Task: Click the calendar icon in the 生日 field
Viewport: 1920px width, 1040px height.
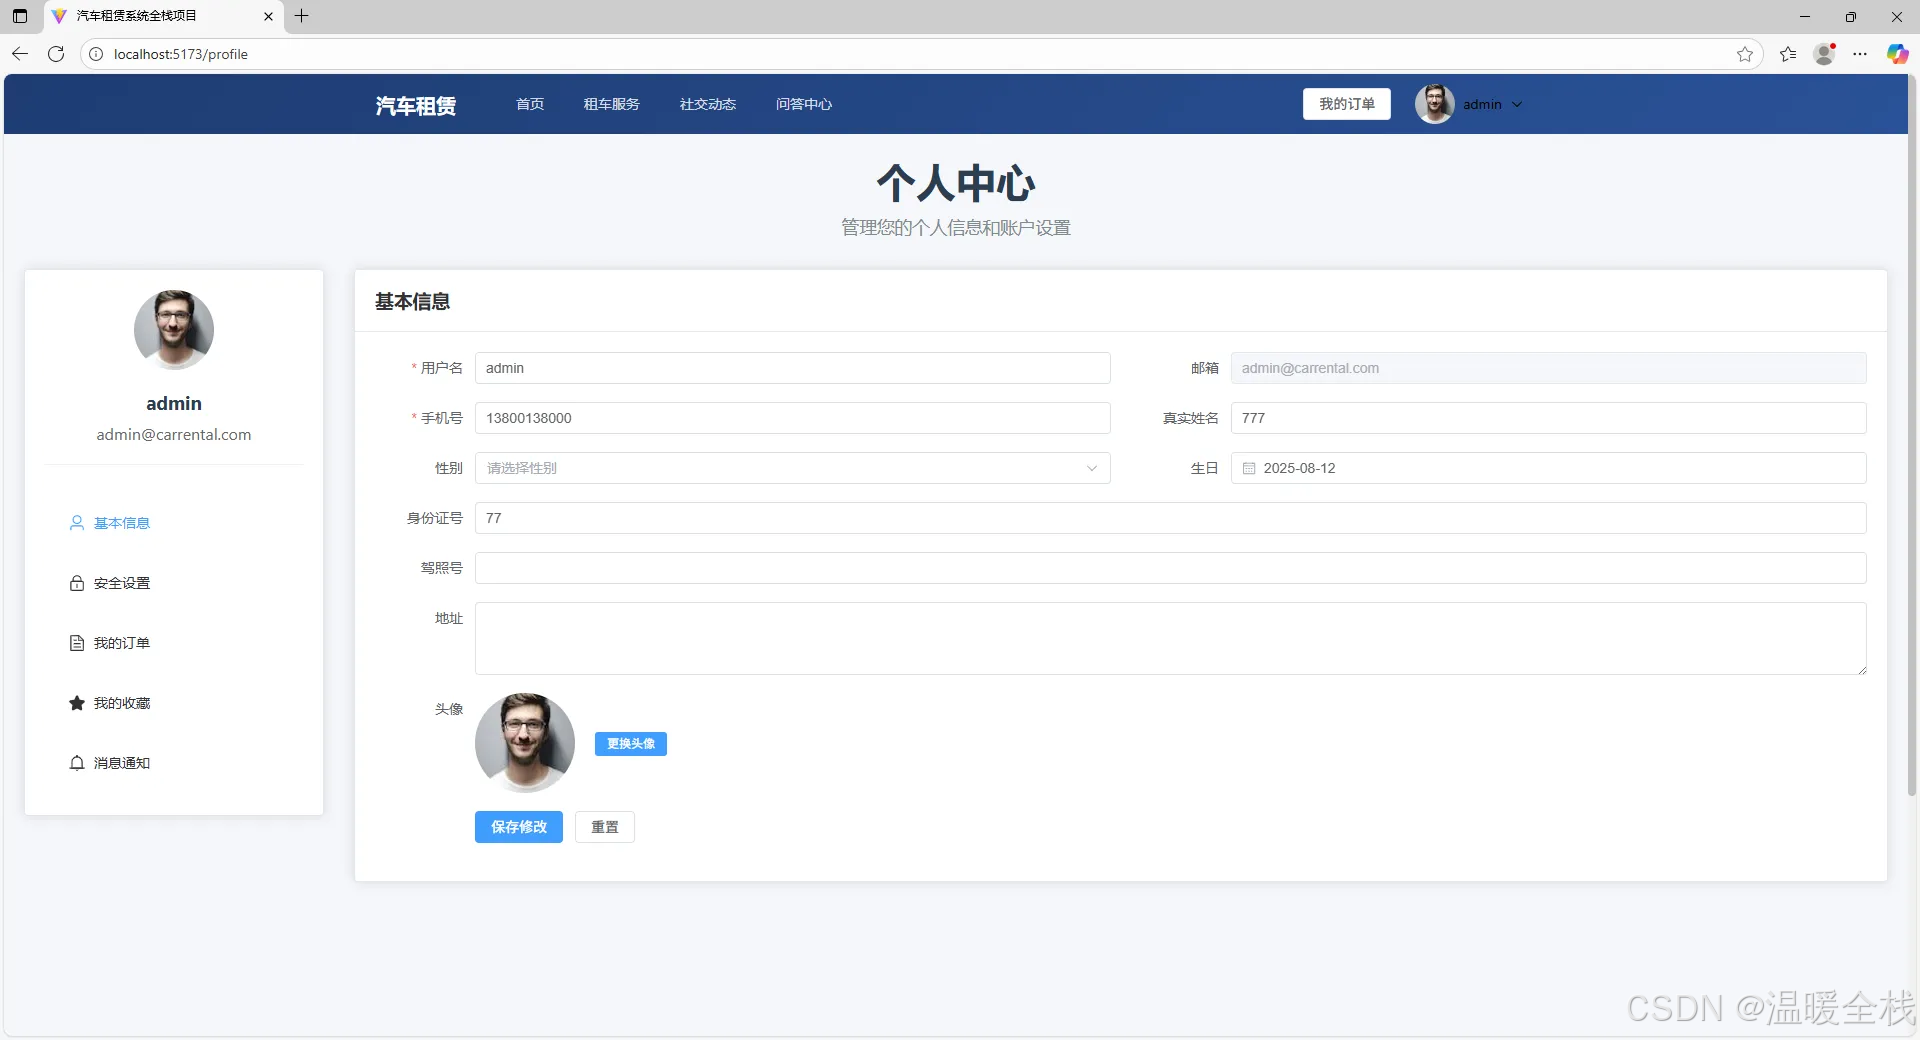Action: 1247,468
